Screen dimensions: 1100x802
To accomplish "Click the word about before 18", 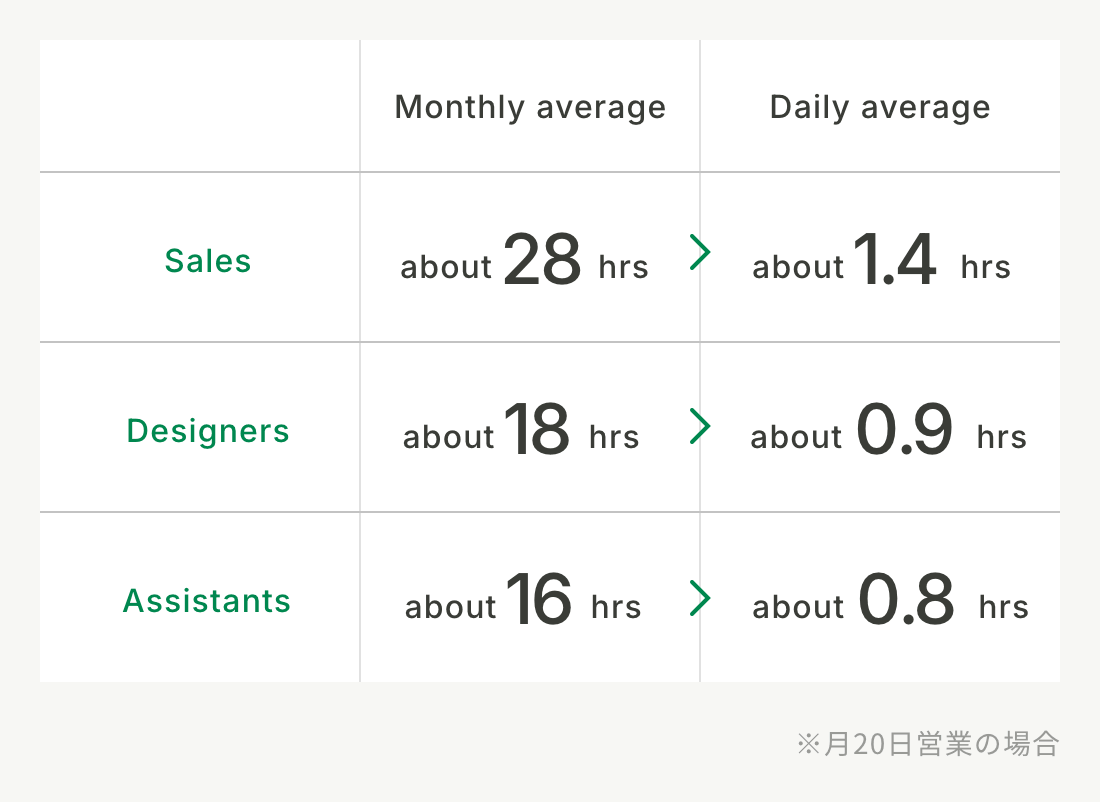I will [x=448, y=436].
